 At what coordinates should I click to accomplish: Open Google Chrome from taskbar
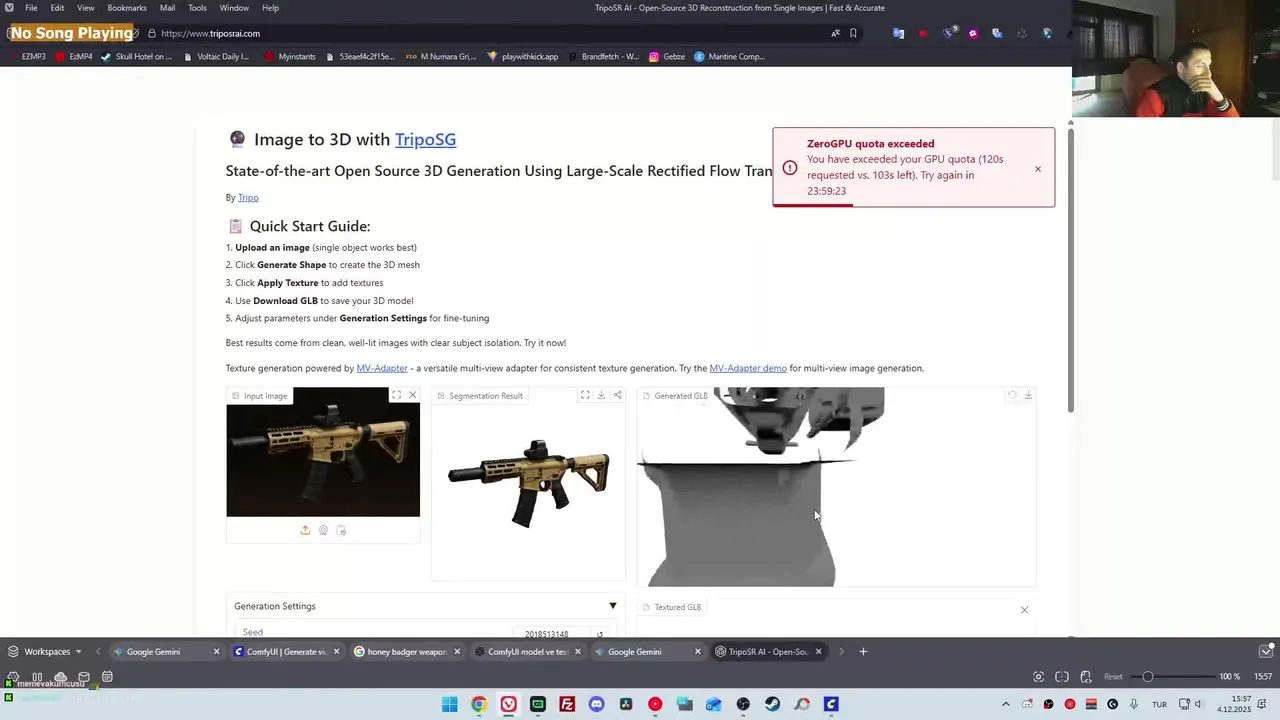click(x=479, y=704)
